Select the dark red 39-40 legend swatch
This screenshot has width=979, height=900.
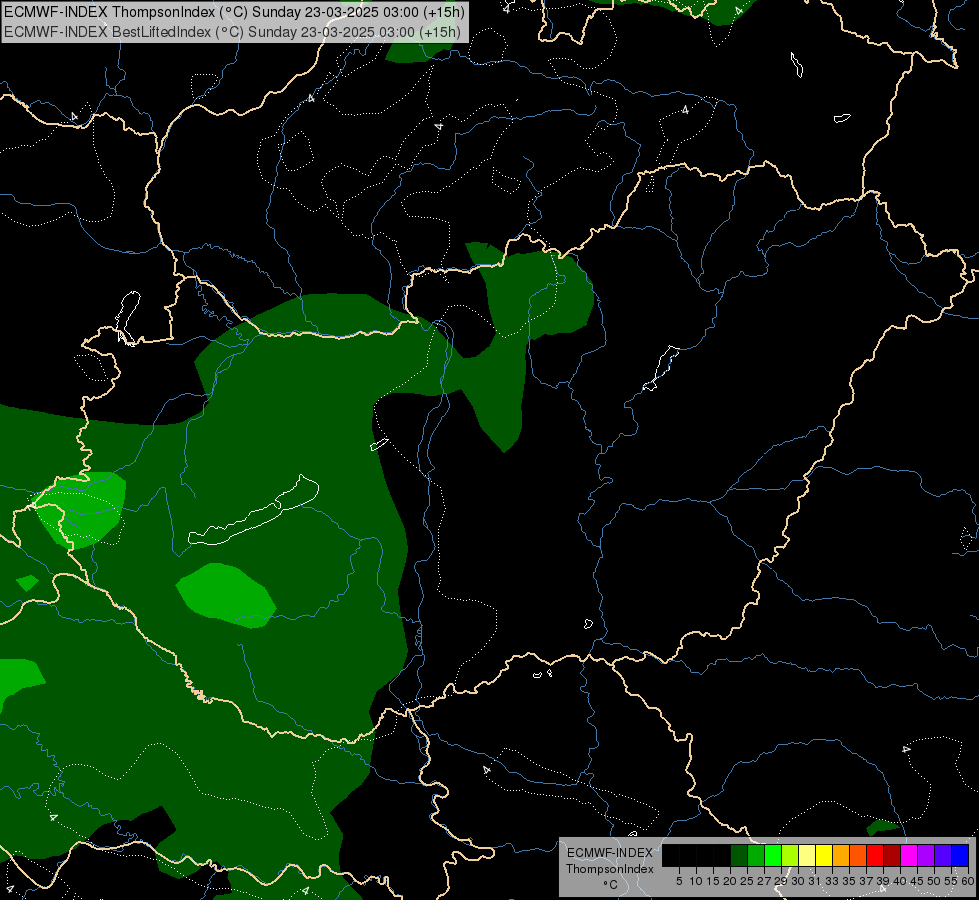click(892, 855)
